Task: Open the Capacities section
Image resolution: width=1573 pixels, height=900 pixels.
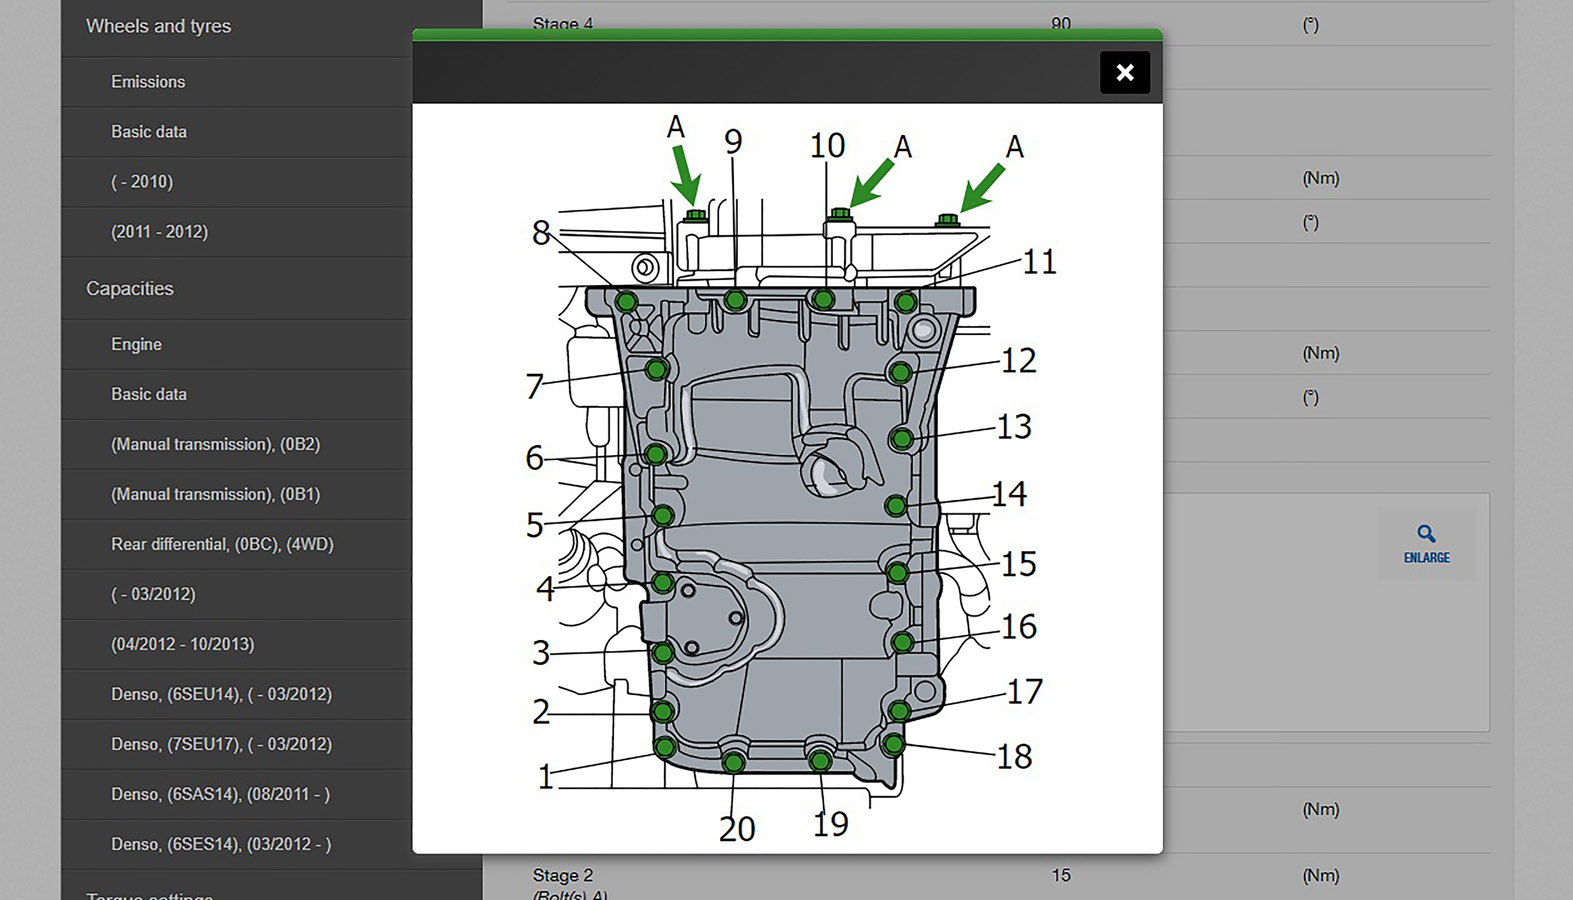Action: [130, 289]
